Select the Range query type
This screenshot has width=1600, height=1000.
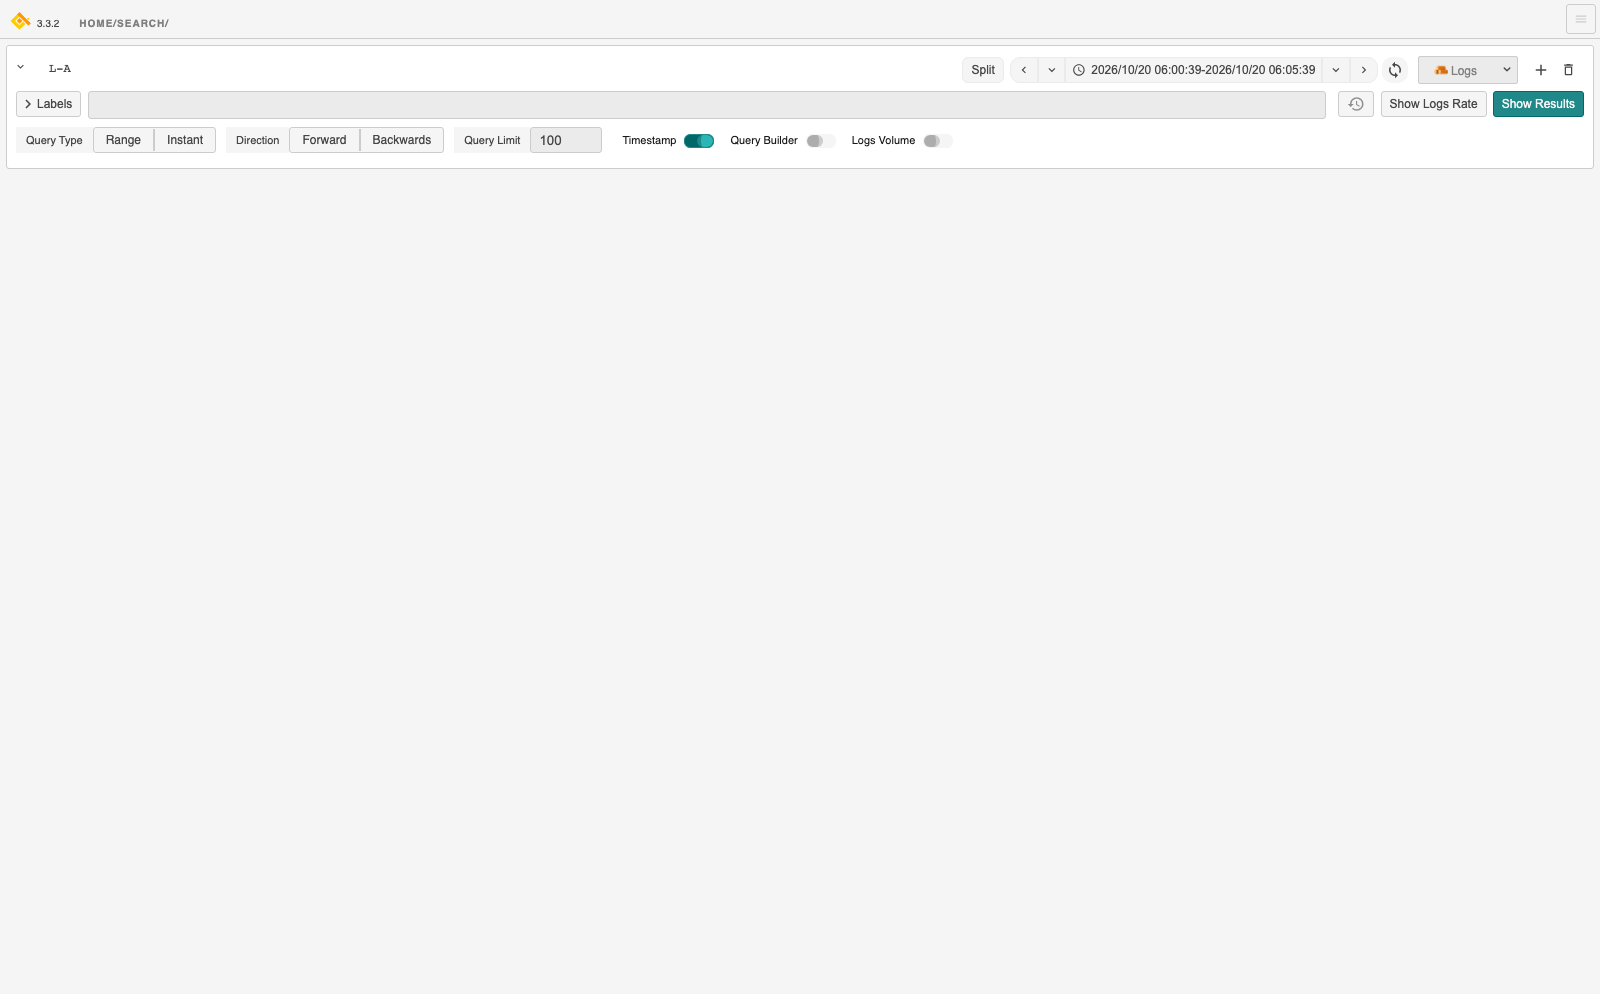[123, 140]
